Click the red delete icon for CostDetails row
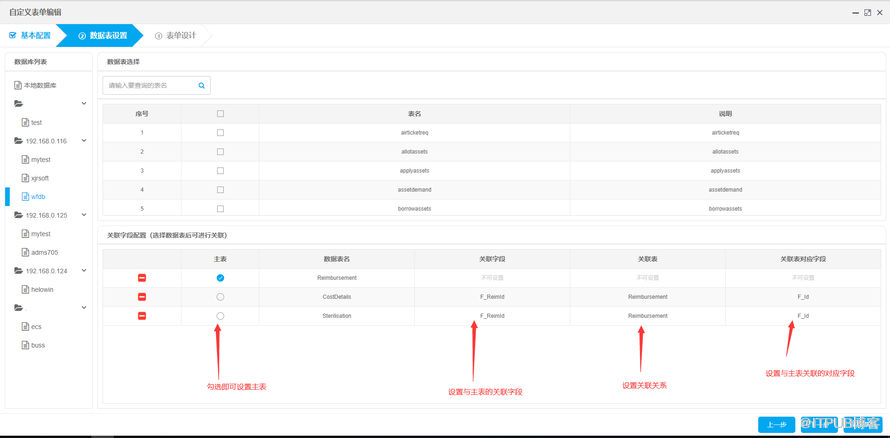This screenshot has width=890, height=438. pos(142,297)
